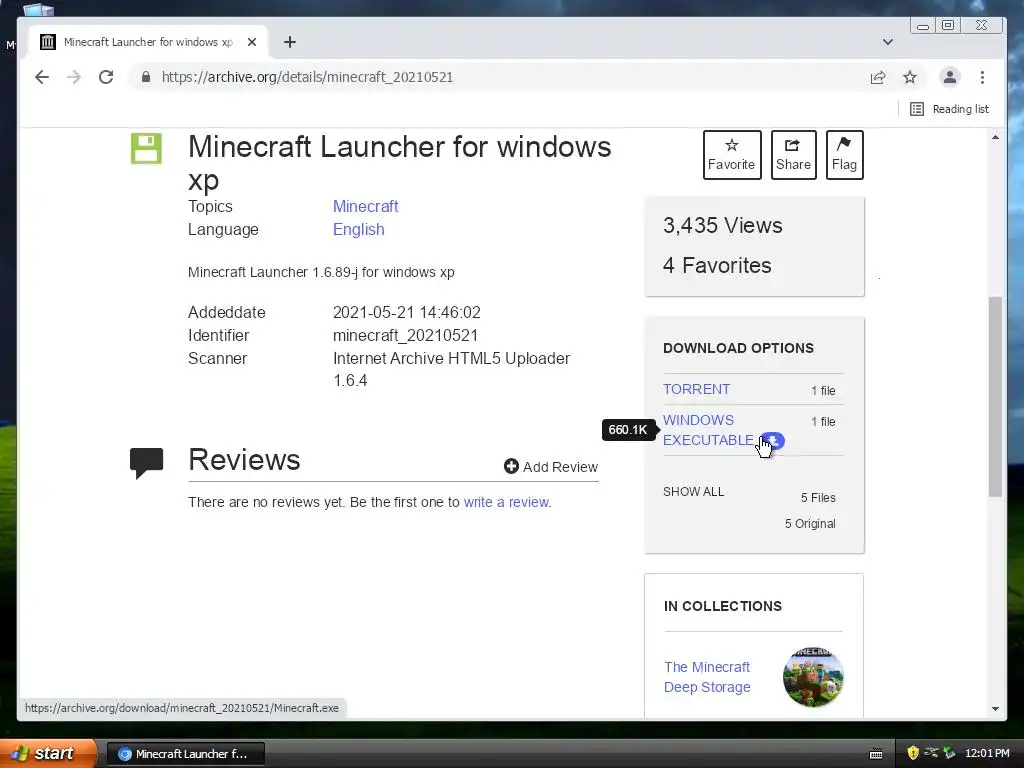The image size is (1024, 768).
Task: Click the 4 Favorites text
Action: (717, 265)
